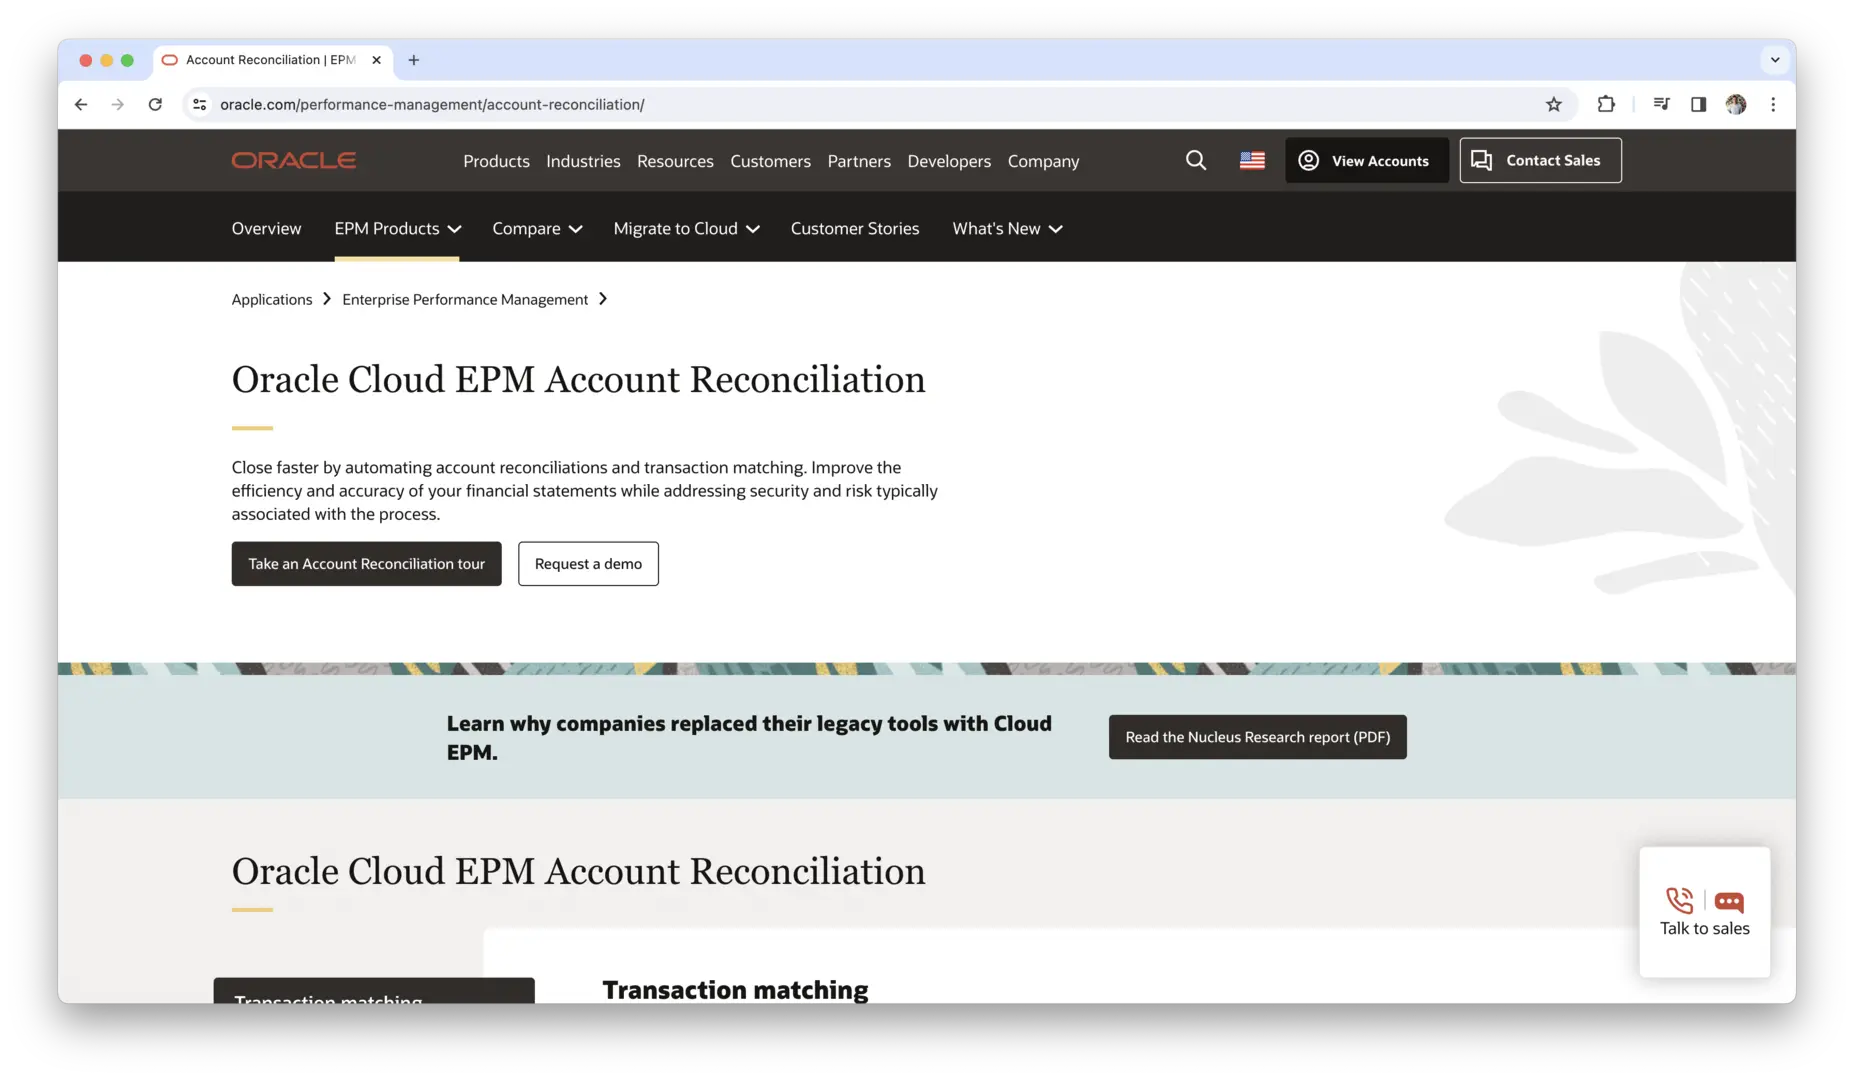Image resolution: width=1854 pixels, height=1080 pixels.
Task: Click the Oracle logo
Action: (x=294, y=160)
